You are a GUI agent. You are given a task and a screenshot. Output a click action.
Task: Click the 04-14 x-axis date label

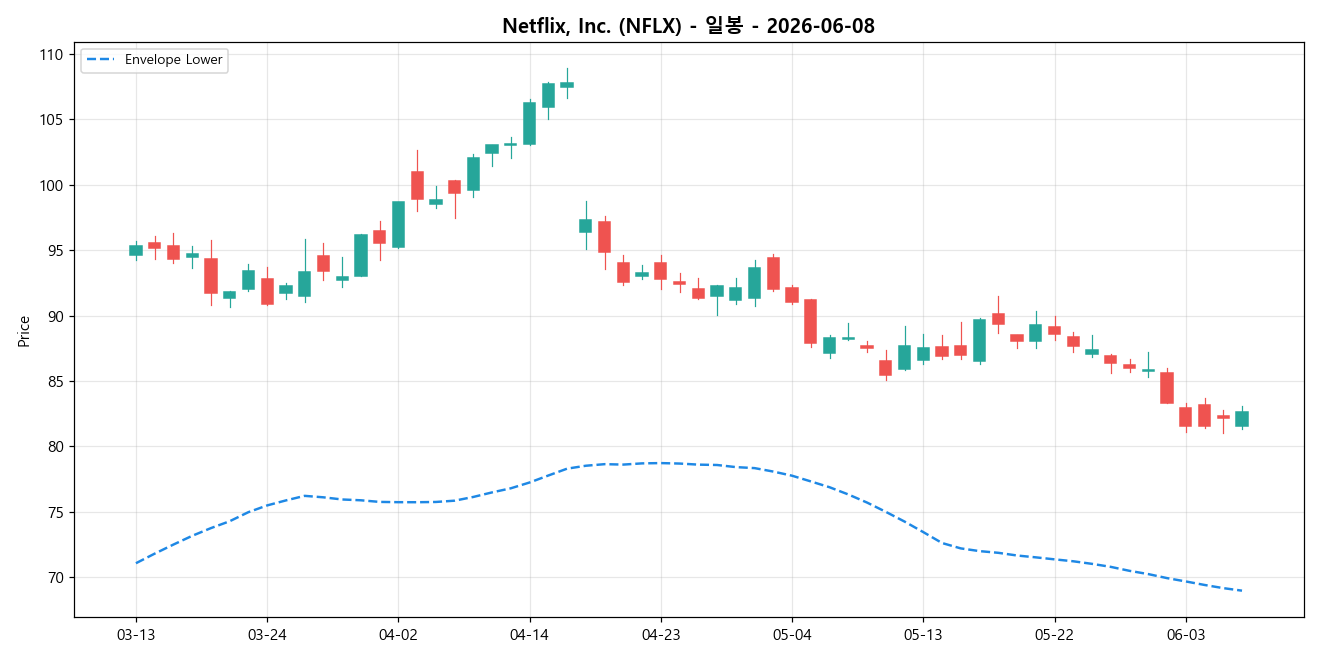pos(529,635)
